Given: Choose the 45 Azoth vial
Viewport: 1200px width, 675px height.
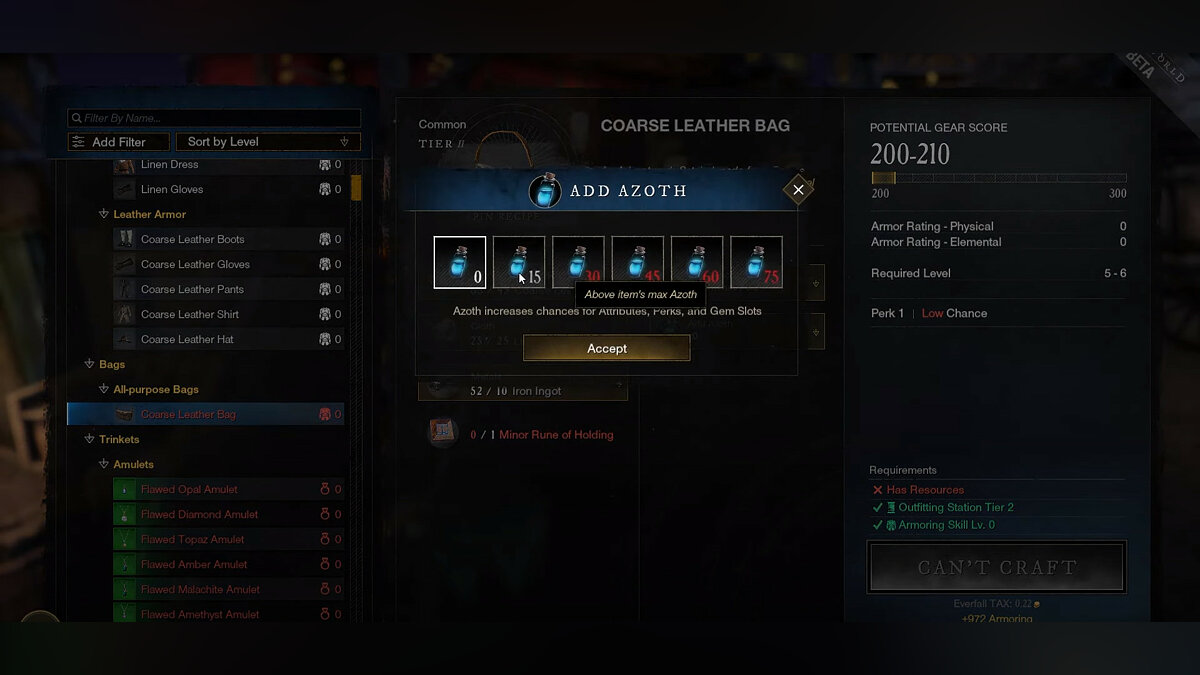Looking at the screenshot, I should pos(638,262).
